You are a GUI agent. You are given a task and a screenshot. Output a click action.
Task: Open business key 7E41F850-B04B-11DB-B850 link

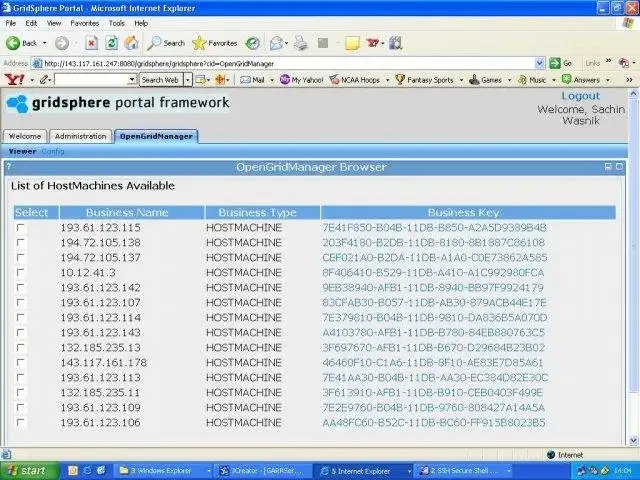click(434, 227)
